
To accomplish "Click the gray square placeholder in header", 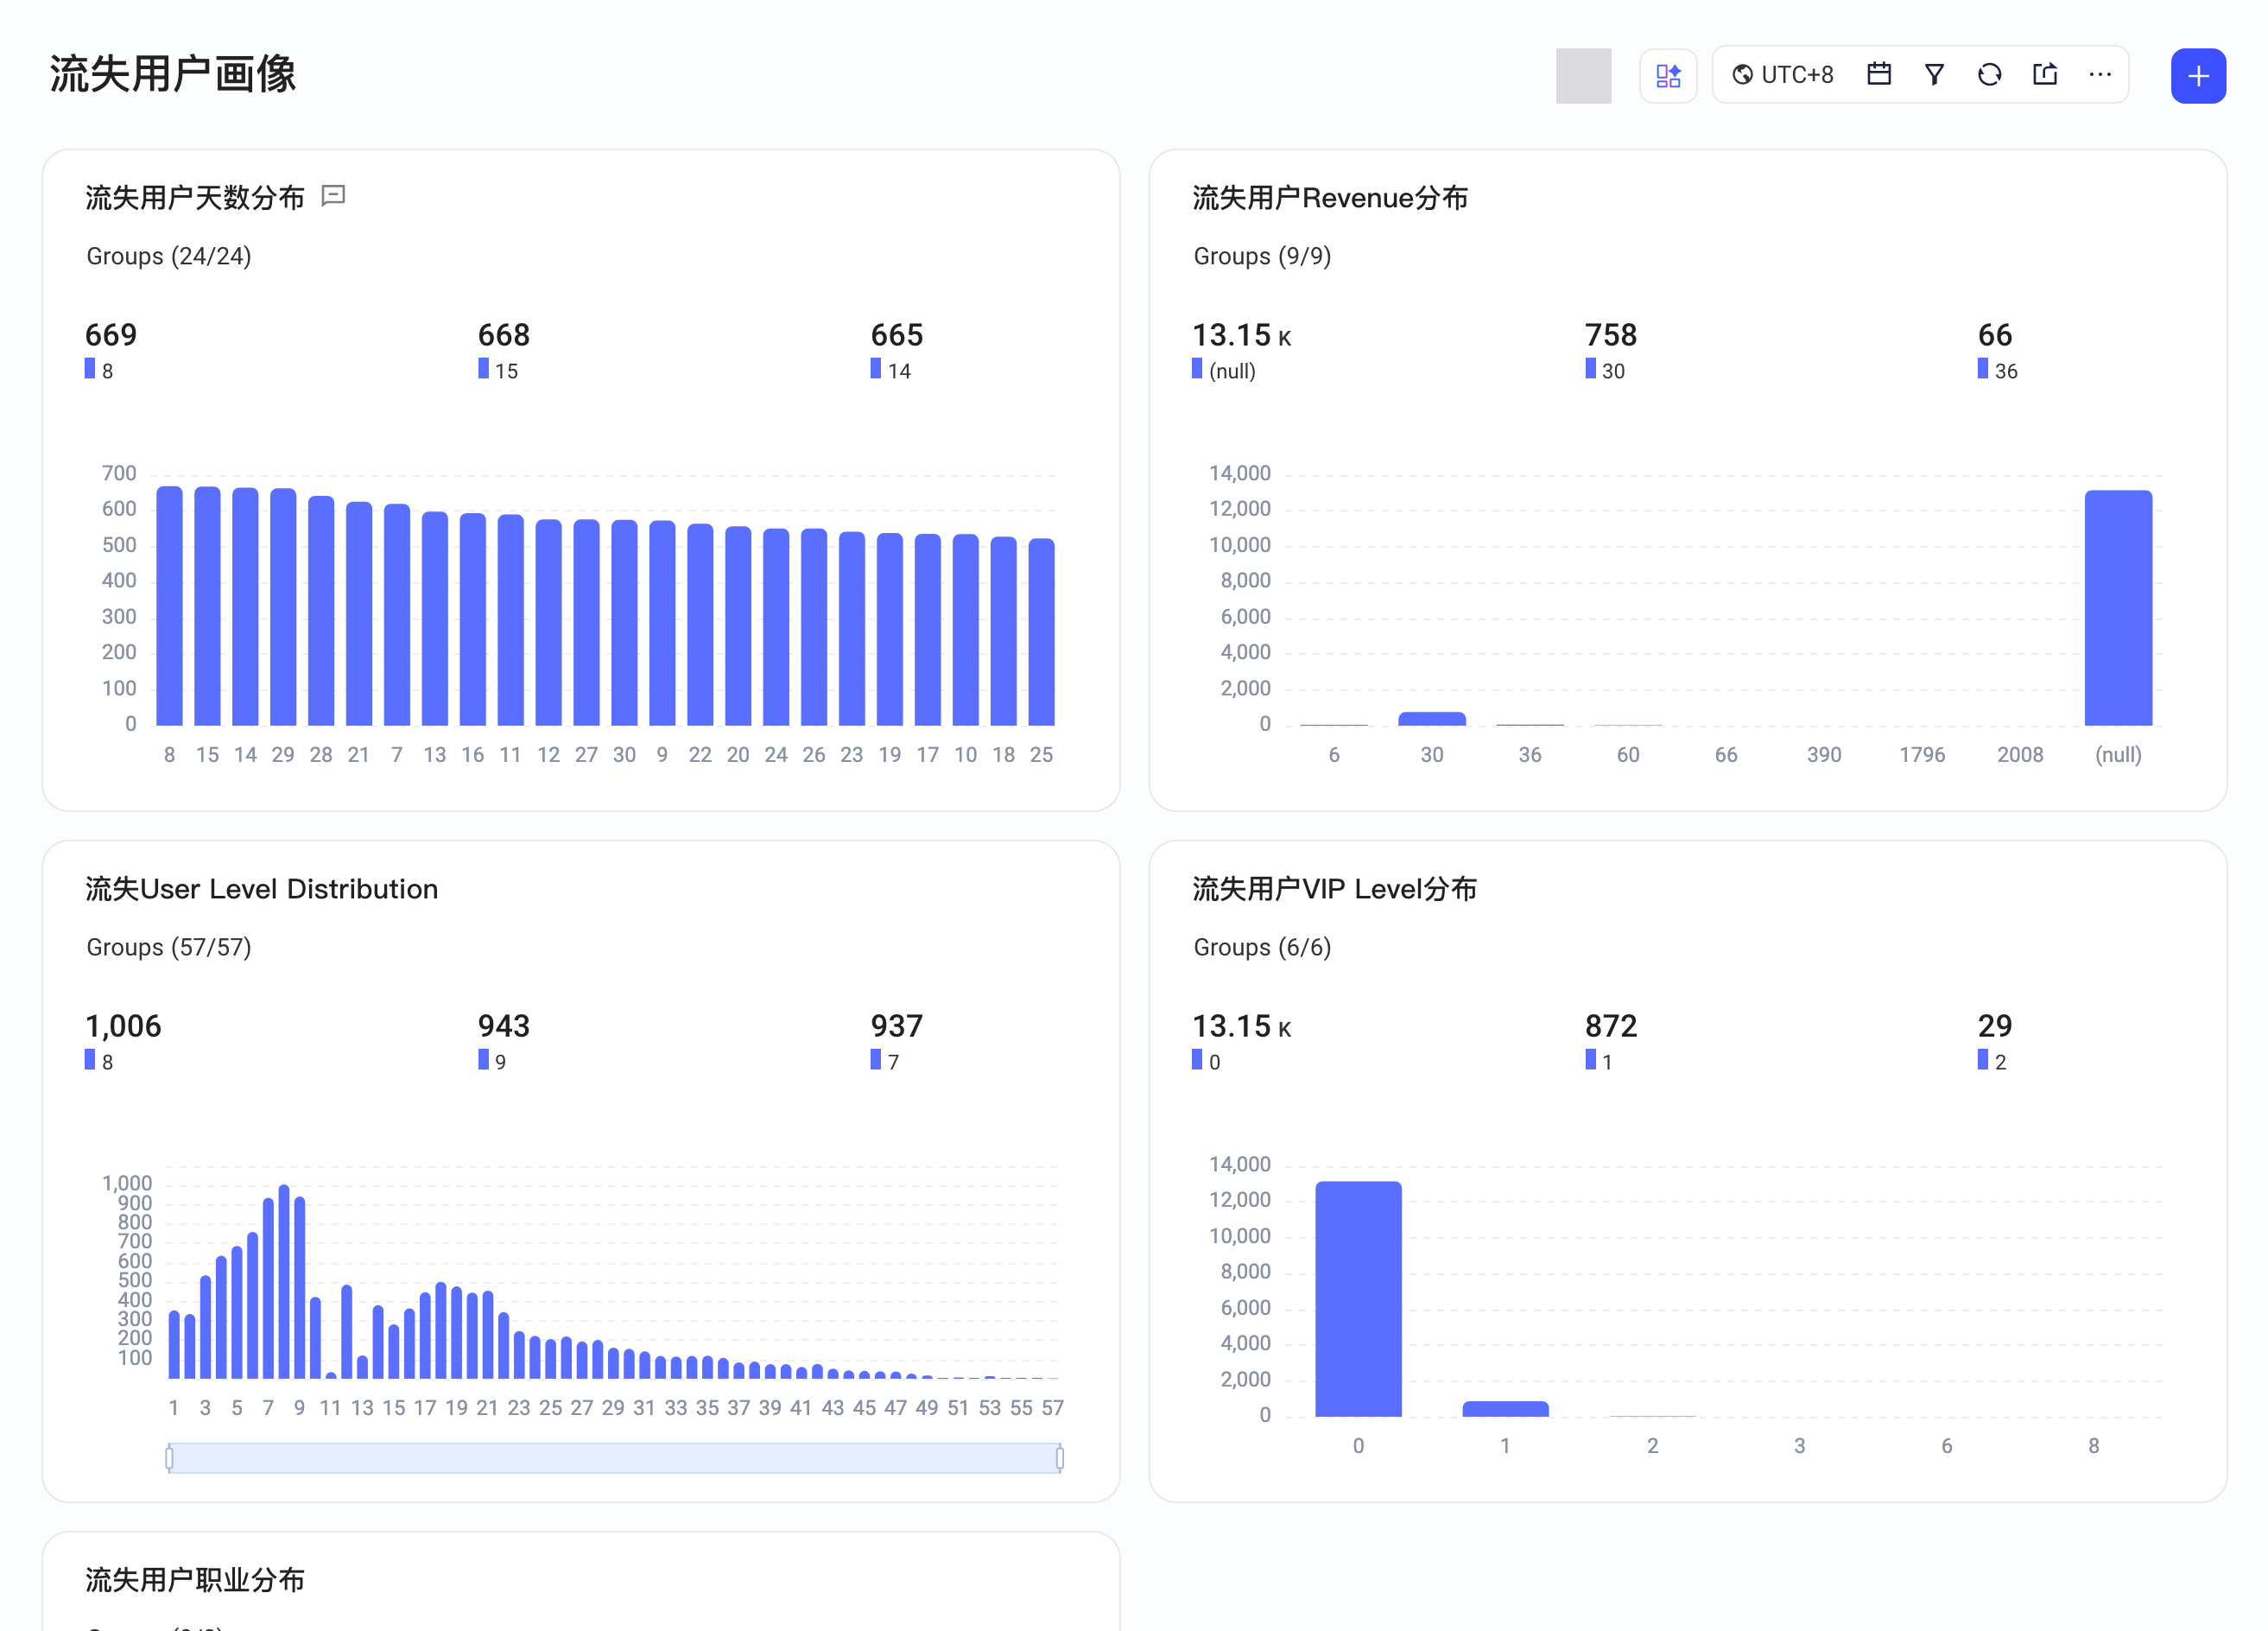I will coord(1583,76).
